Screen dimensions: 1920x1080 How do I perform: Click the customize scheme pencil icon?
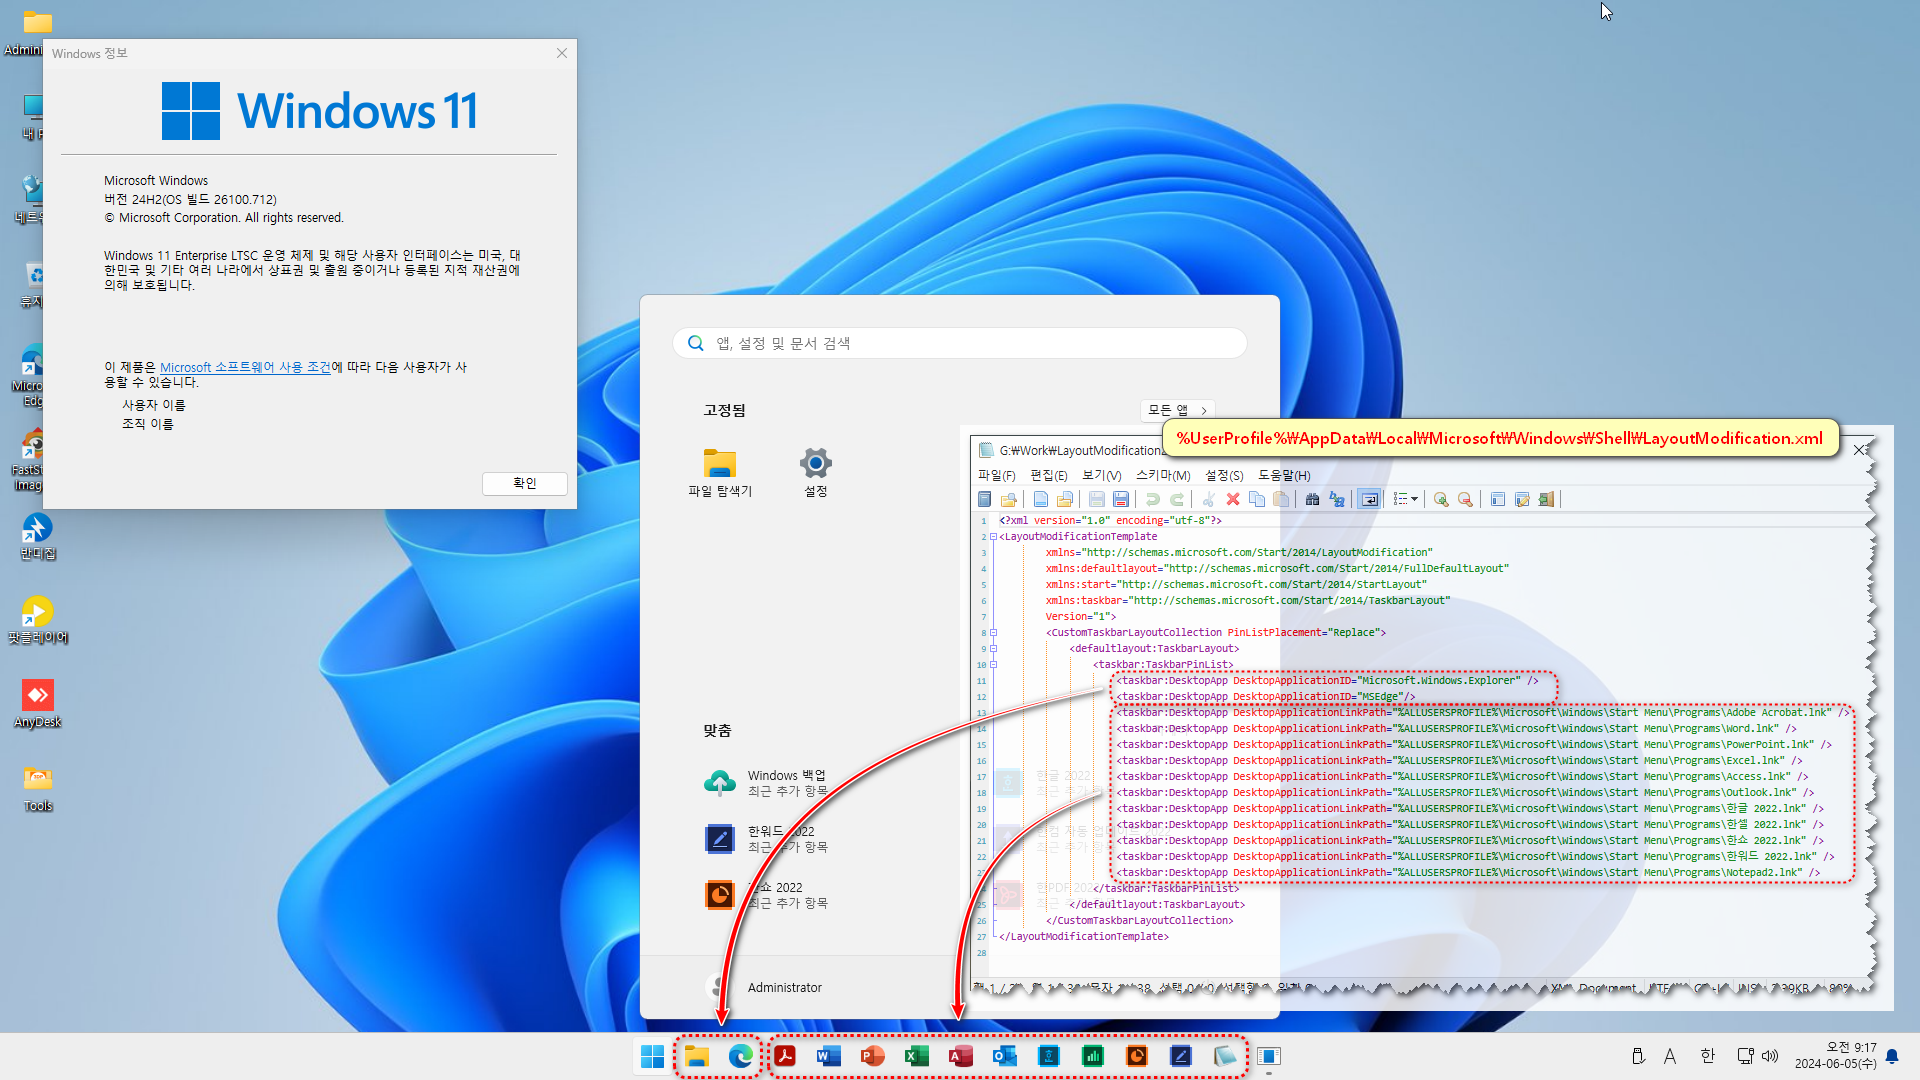pyautogui.click(x=1522, y=499)
